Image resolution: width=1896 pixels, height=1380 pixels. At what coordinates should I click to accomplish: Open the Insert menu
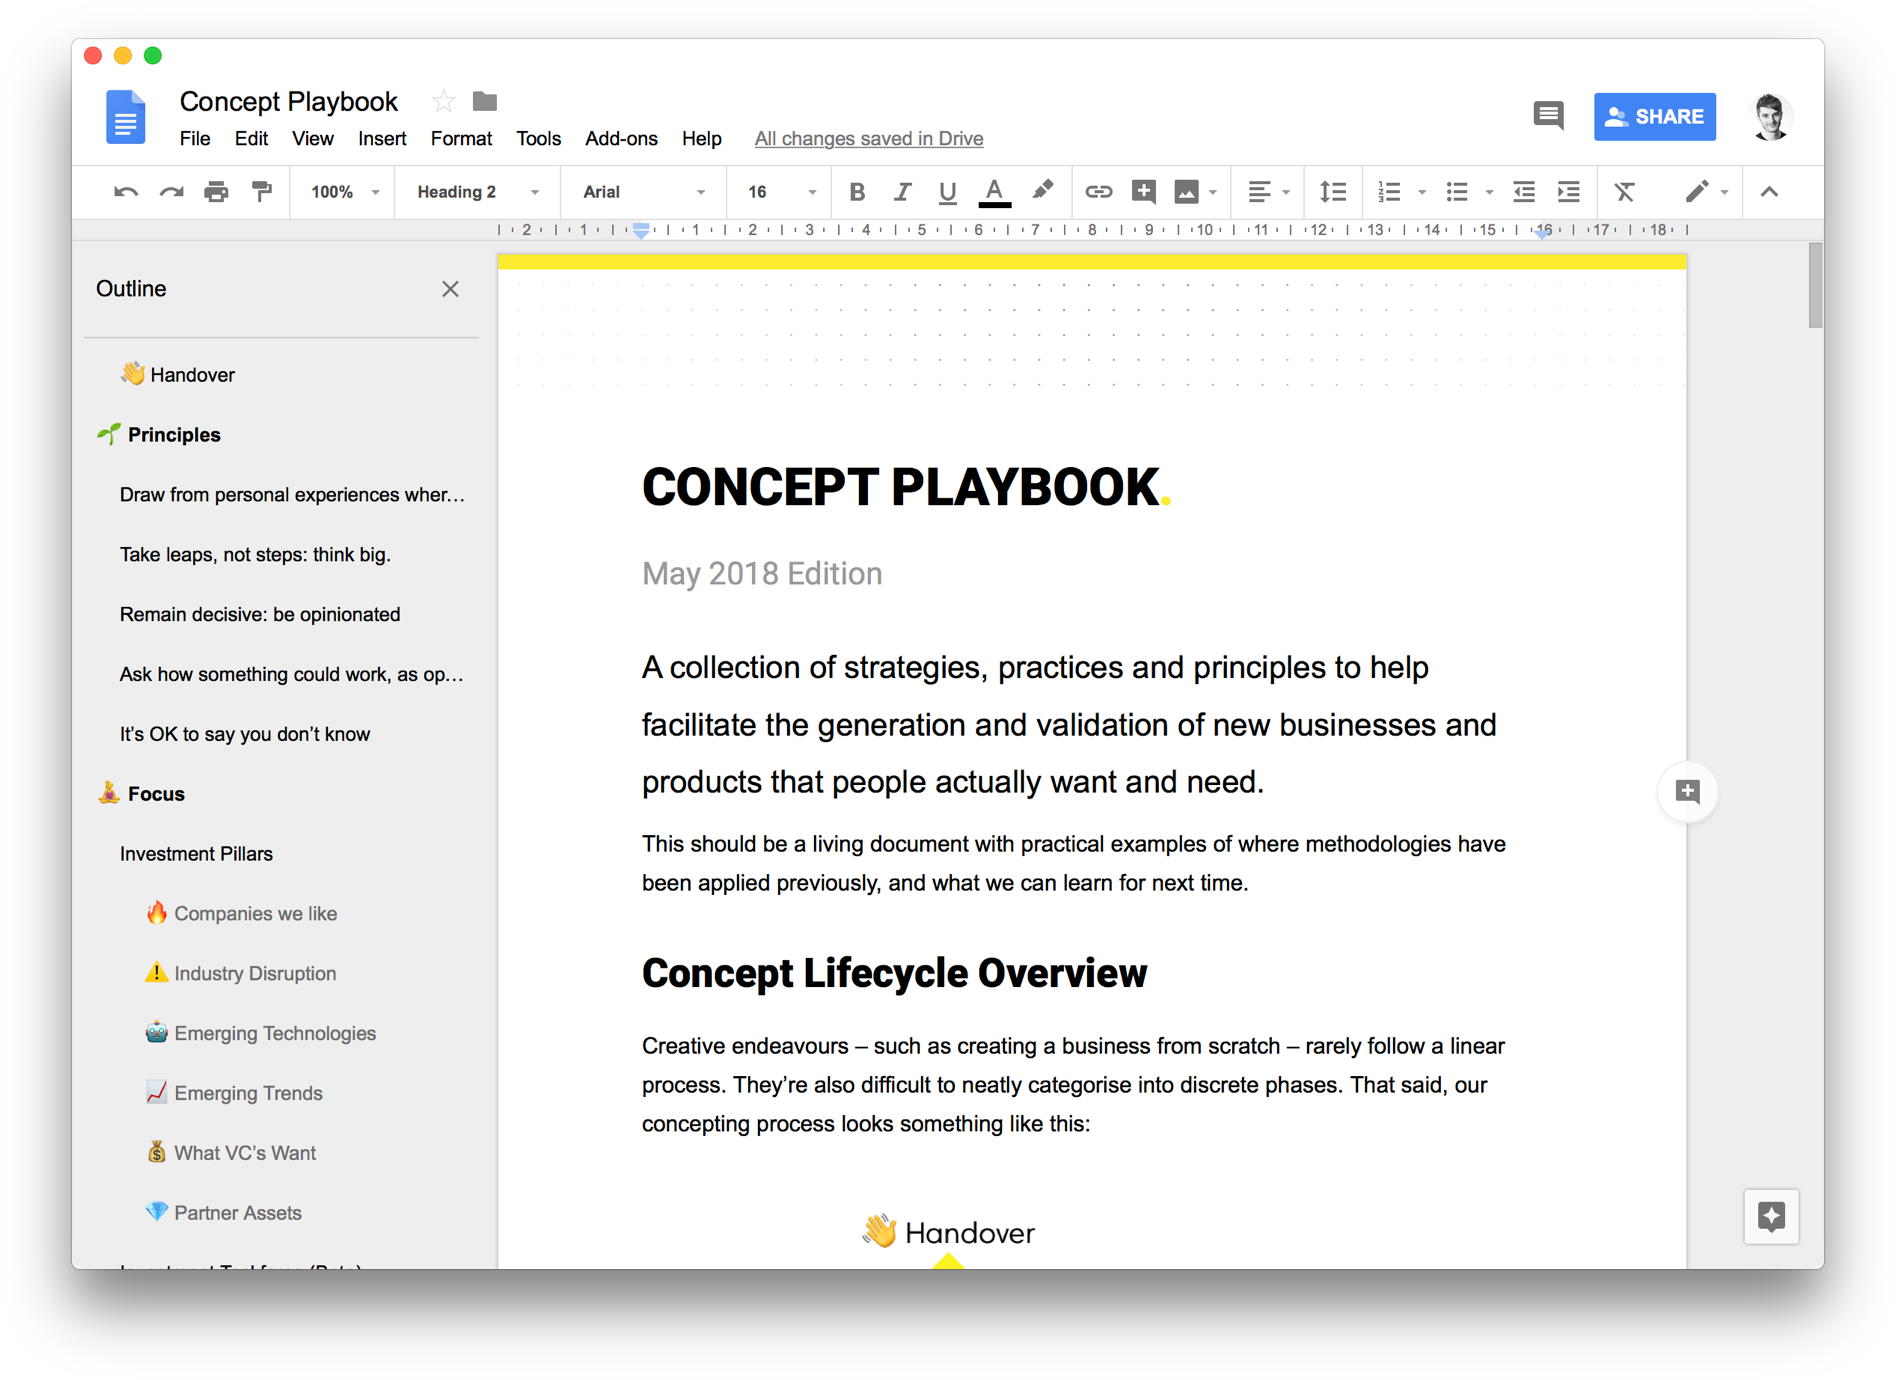coord(382,139)
